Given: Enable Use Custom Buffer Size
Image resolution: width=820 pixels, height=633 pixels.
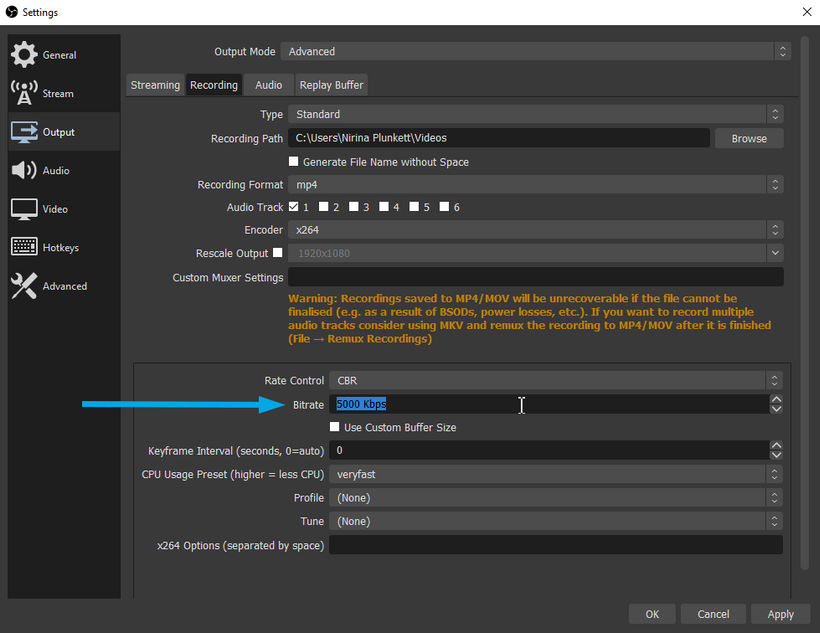Looking at the screenshot, I should click(335, 427).
